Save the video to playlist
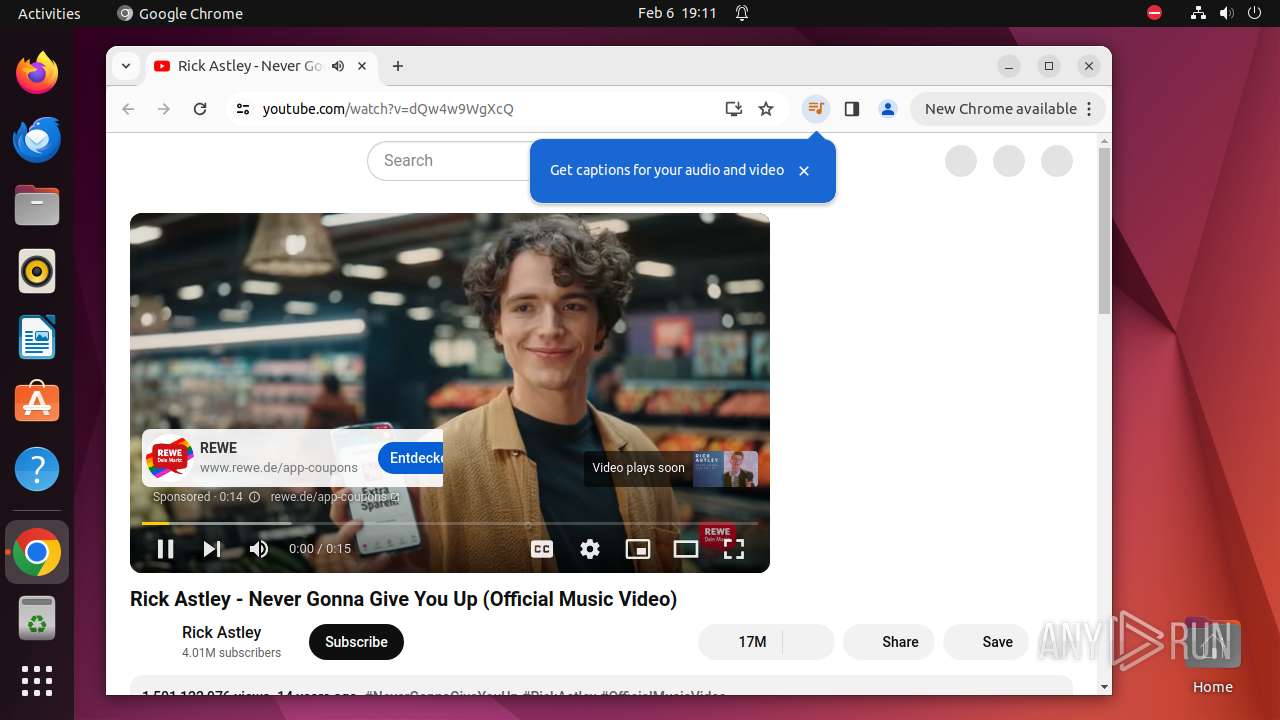The image size is (1280, 720). coord(985,642)
